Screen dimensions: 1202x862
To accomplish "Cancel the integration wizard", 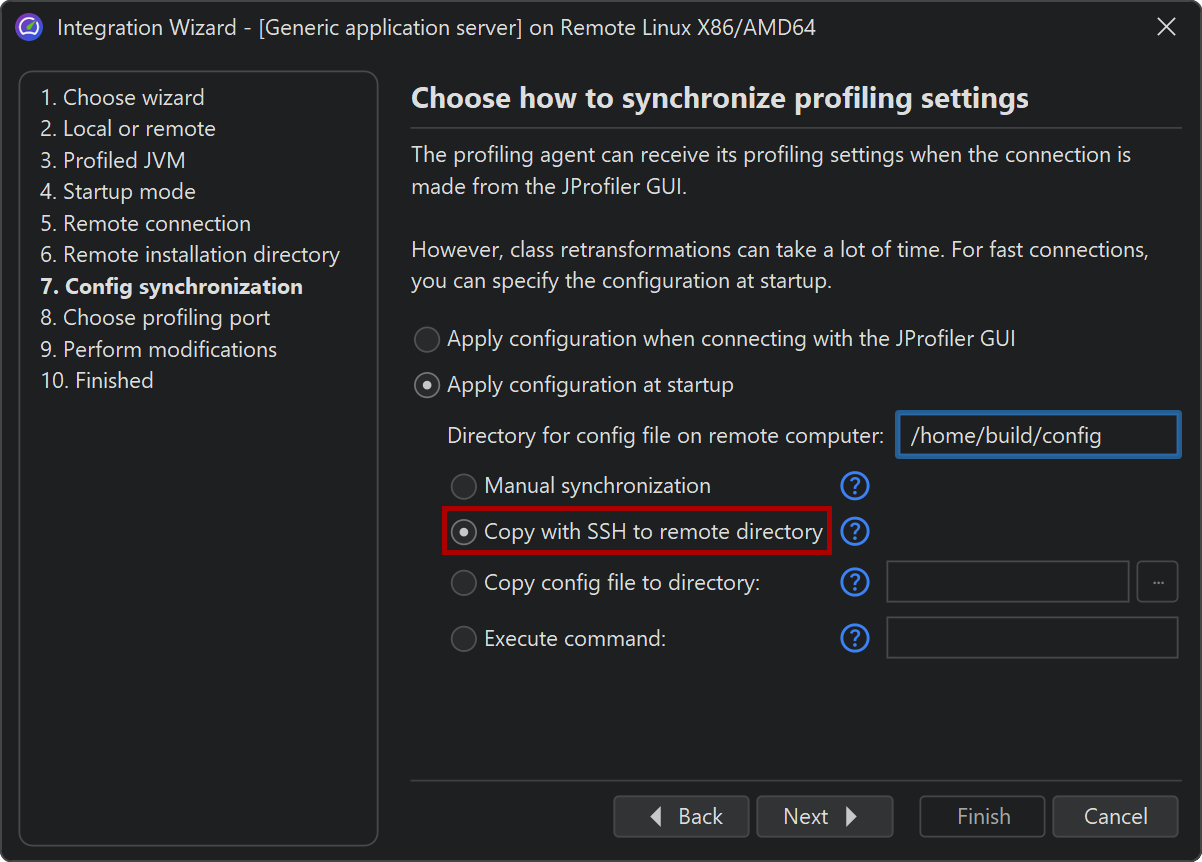I will point(1115,817).
